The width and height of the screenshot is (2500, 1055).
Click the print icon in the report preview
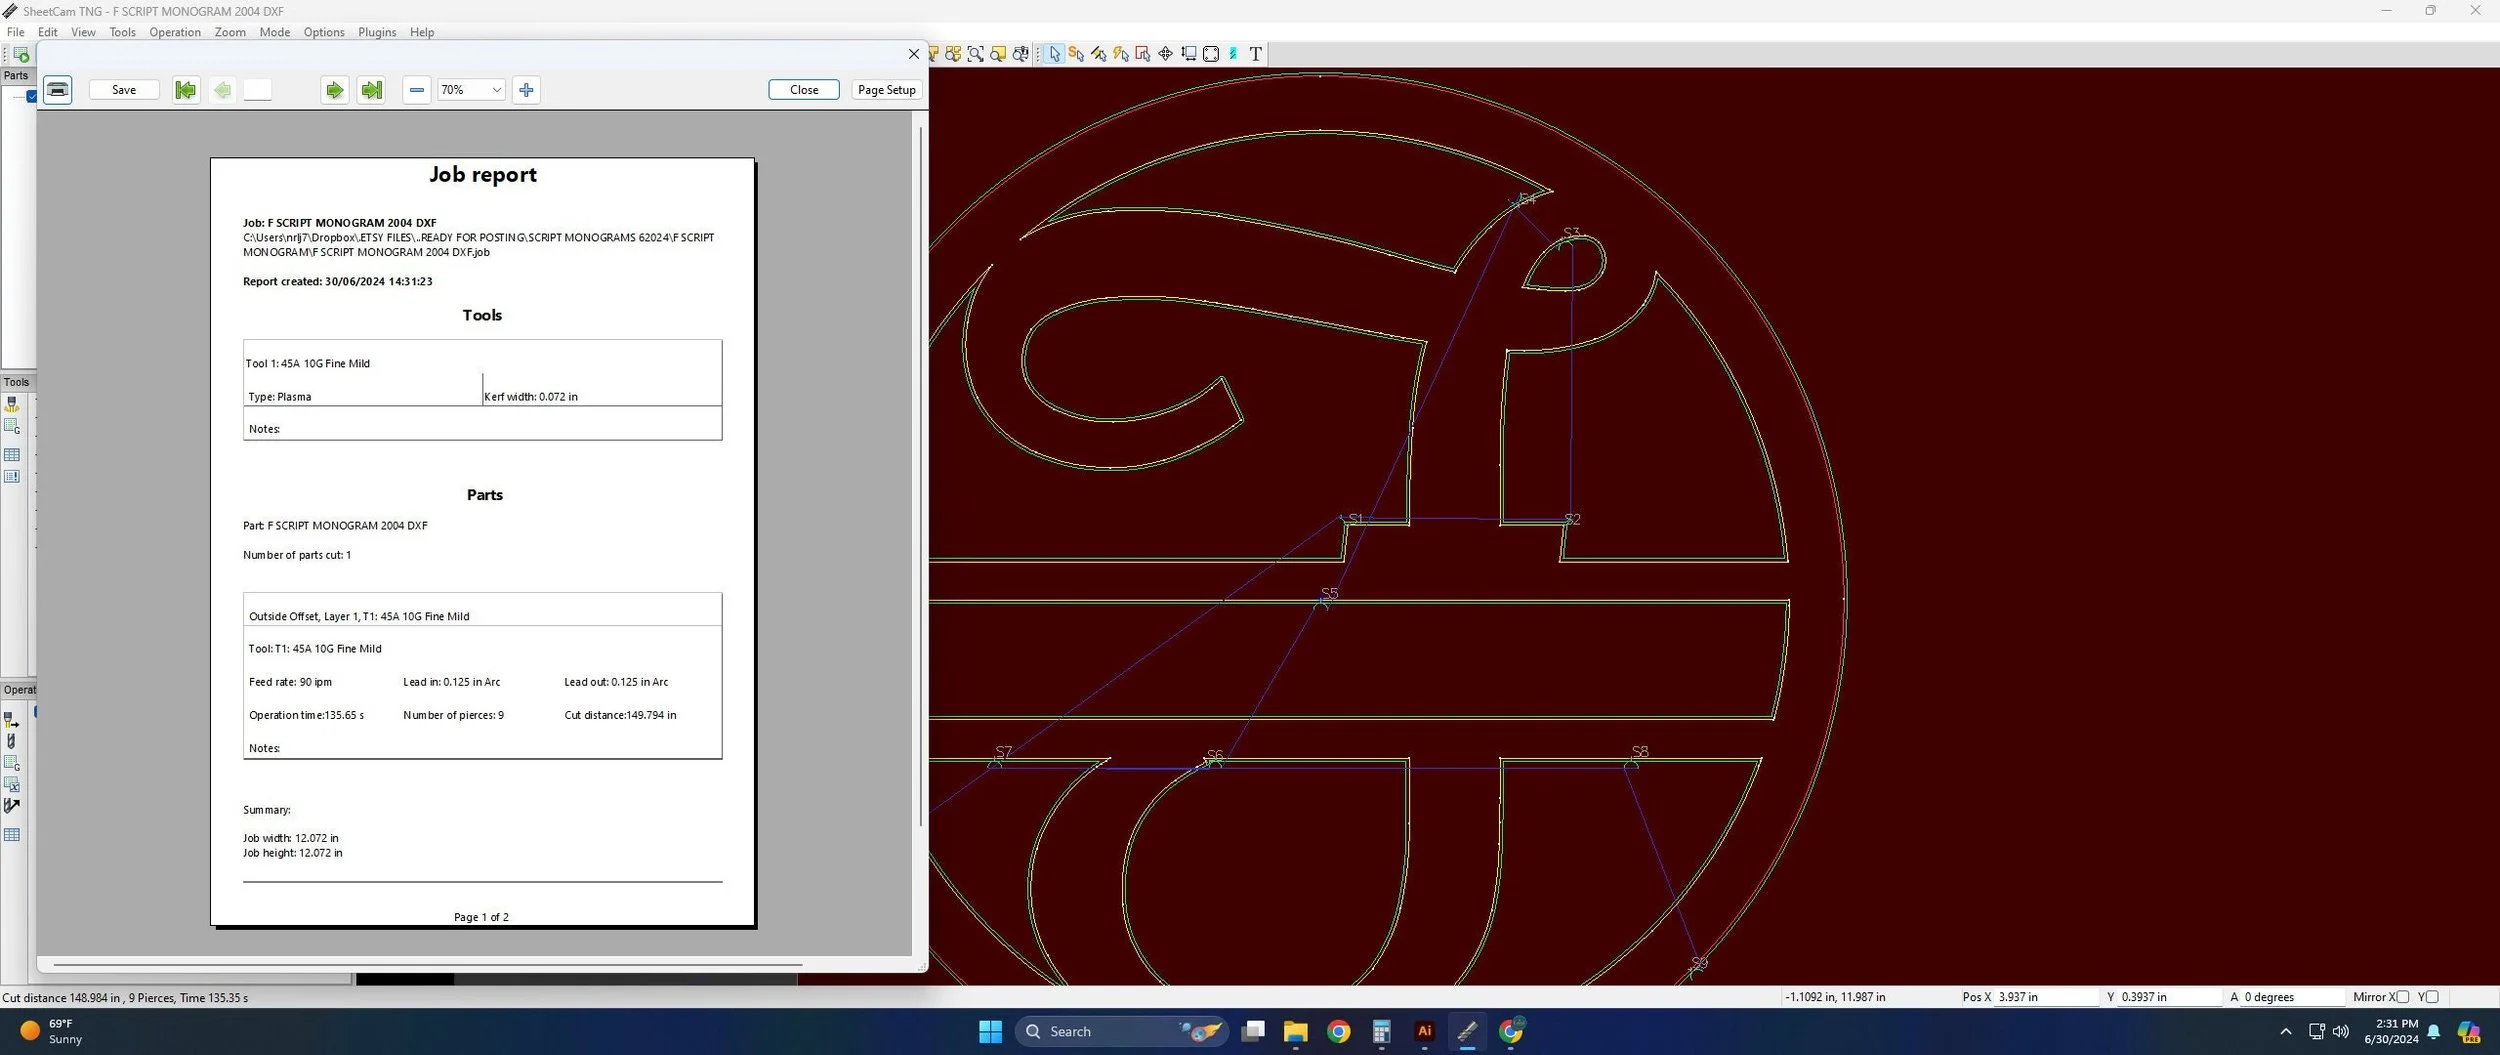(x=58, y=90)
